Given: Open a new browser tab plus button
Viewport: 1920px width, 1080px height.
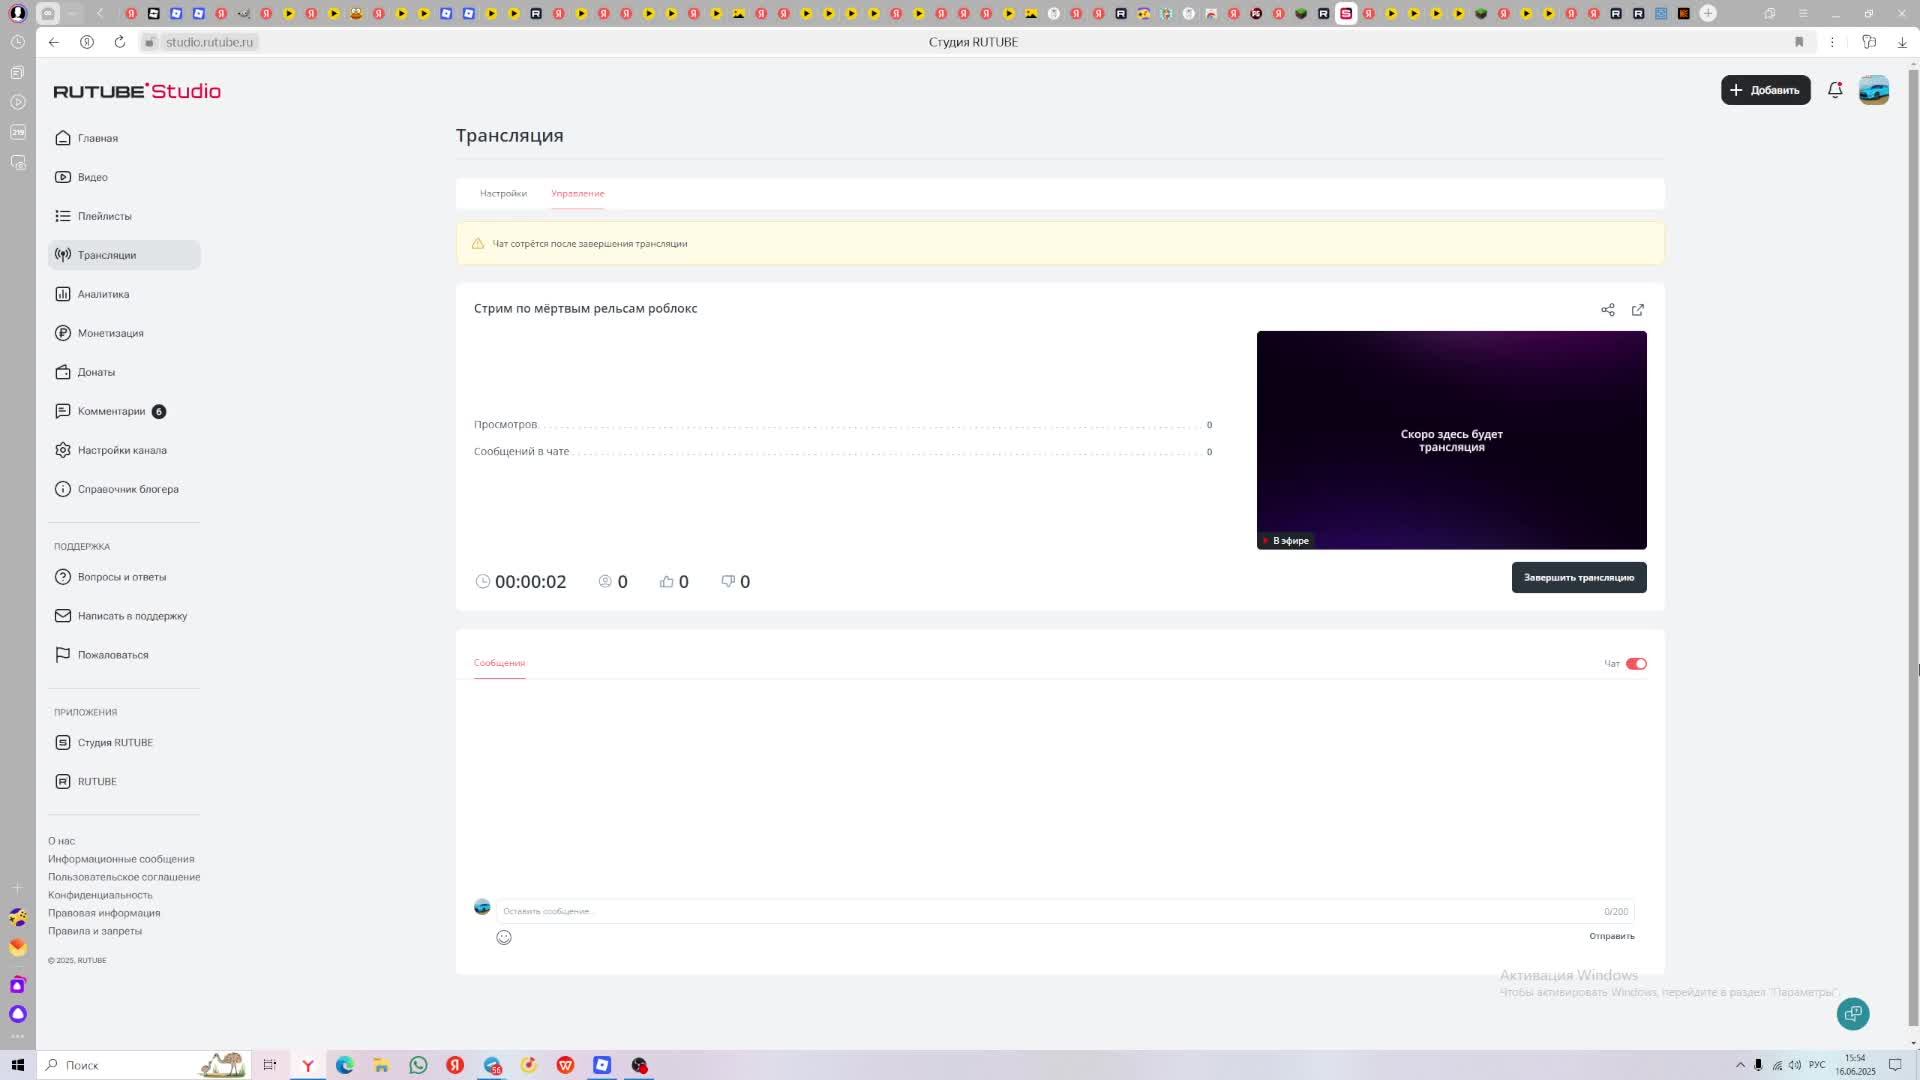Looking at the screenshot, I should pyautogui.click(x=1708, y=14).
